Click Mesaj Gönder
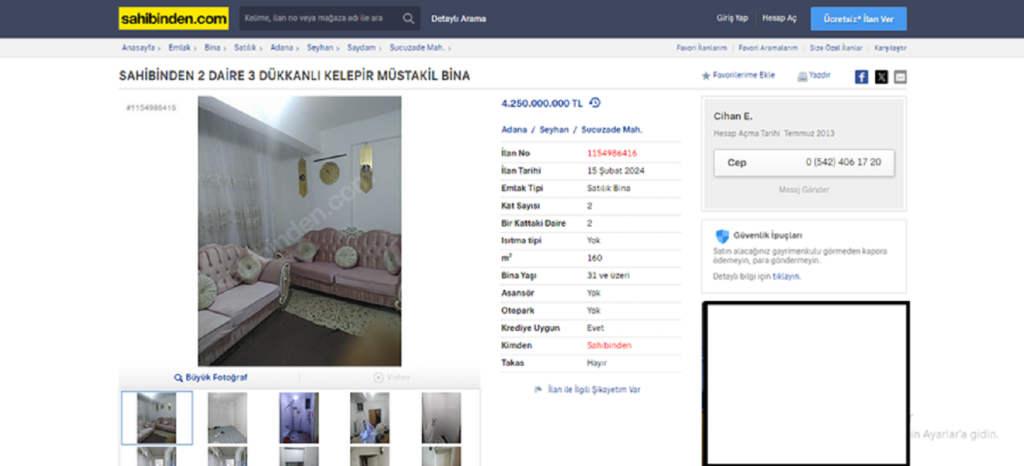Screen dimensions: 1024x466 click(804, 190)
